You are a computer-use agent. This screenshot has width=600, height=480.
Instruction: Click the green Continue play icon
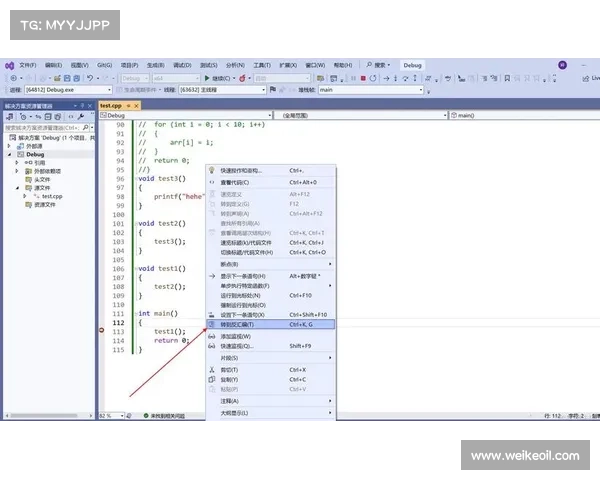[x=206, y=78]
